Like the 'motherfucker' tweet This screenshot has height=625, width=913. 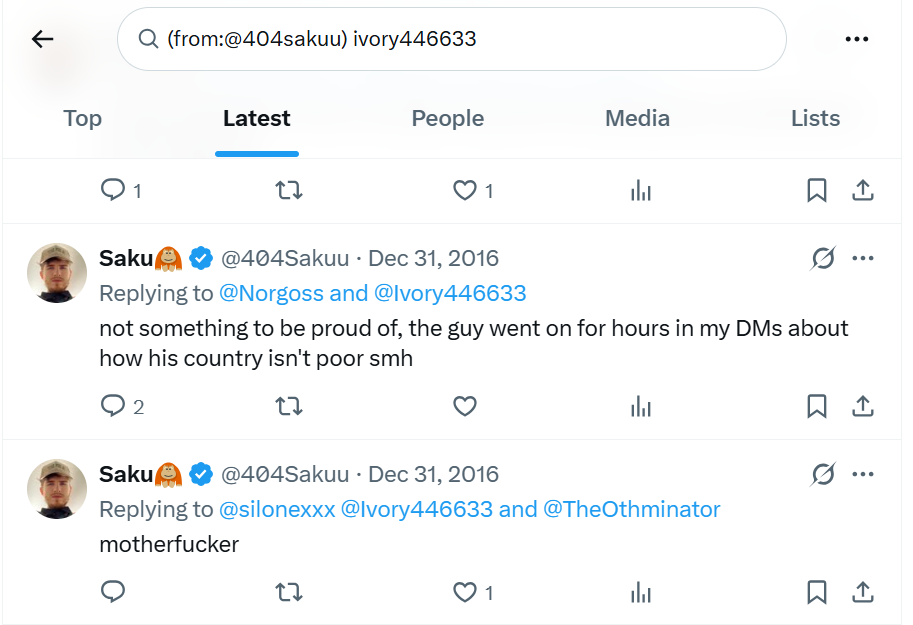click(464, 593)
